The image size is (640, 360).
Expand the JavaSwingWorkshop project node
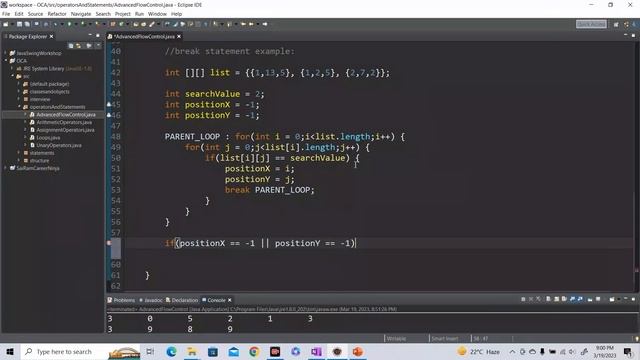6,53
